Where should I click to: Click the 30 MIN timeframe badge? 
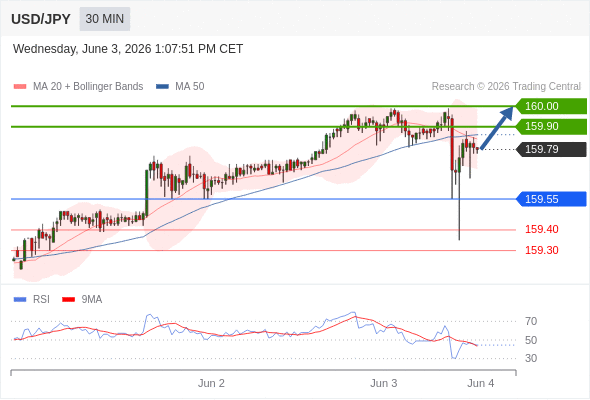[105, 19]
